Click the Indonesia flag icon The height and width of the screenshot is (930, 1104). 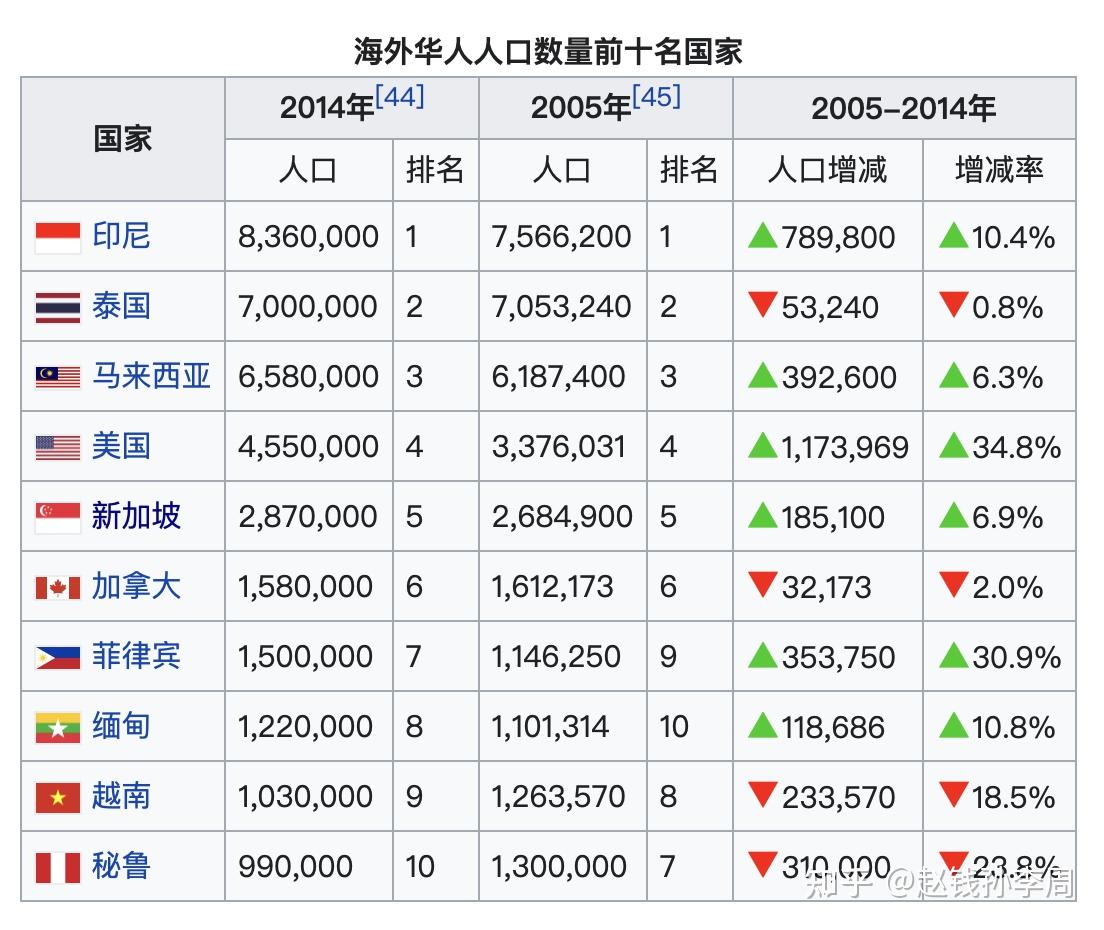coord(56,237)
